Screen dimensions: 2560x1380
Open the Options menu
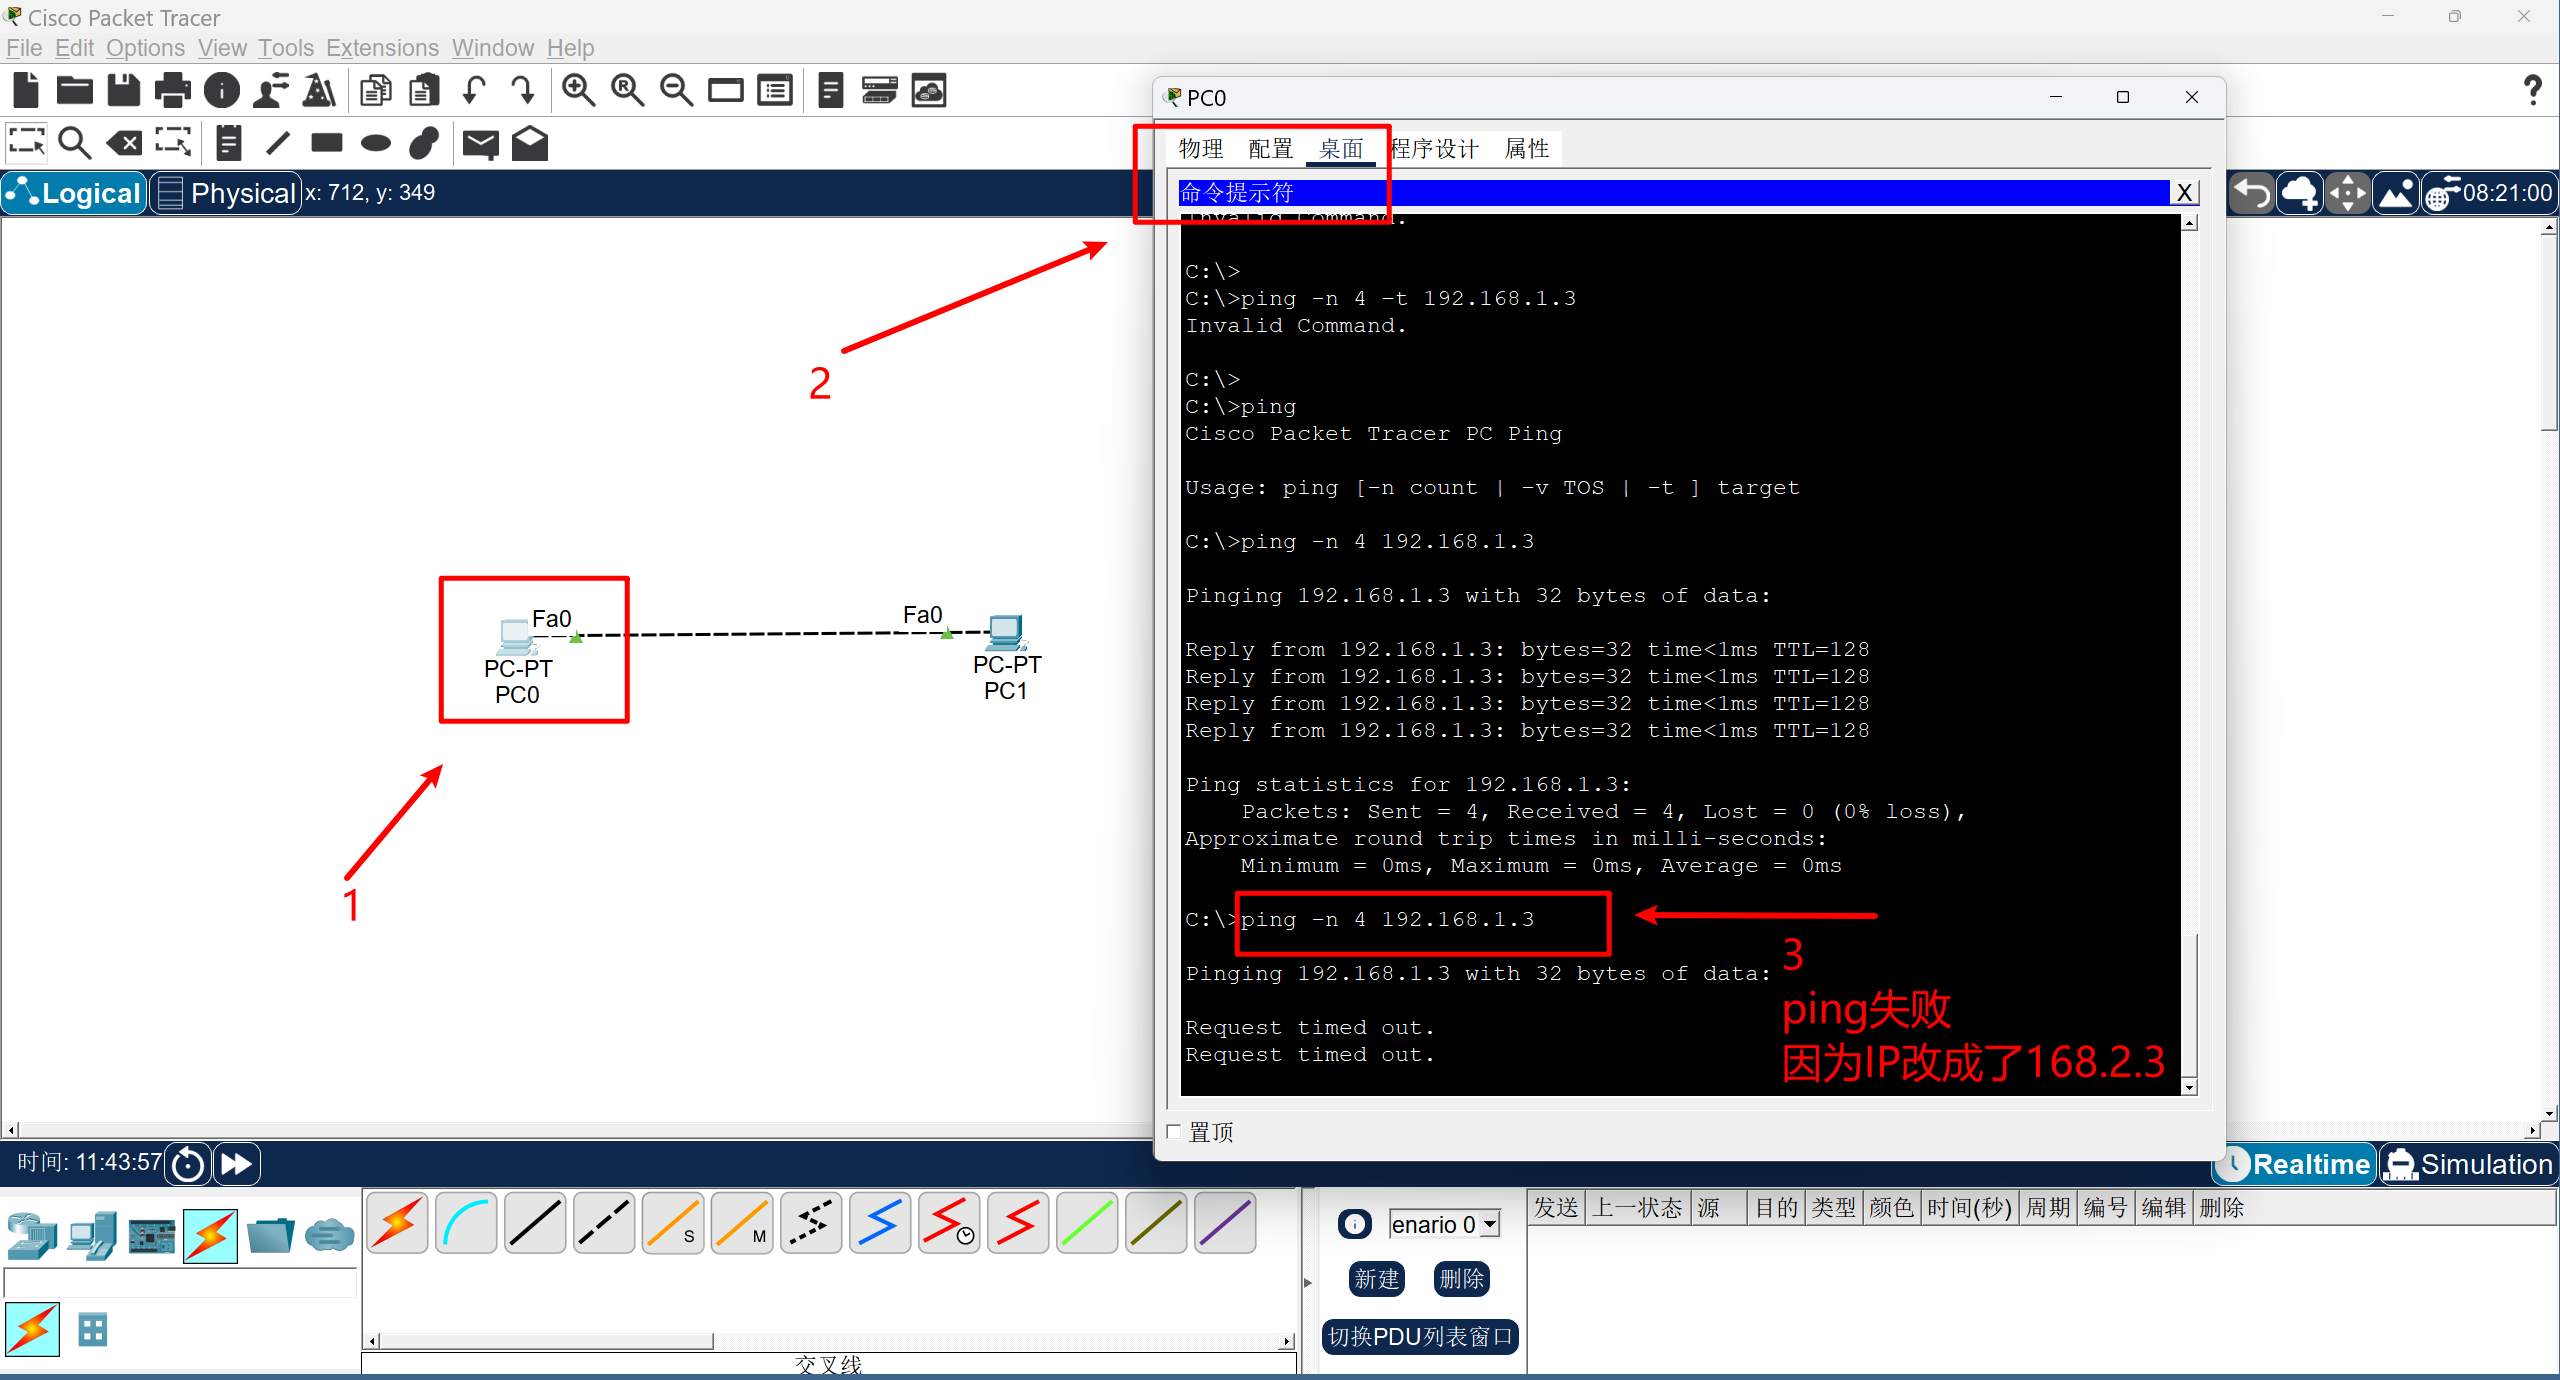pos(145,48)
